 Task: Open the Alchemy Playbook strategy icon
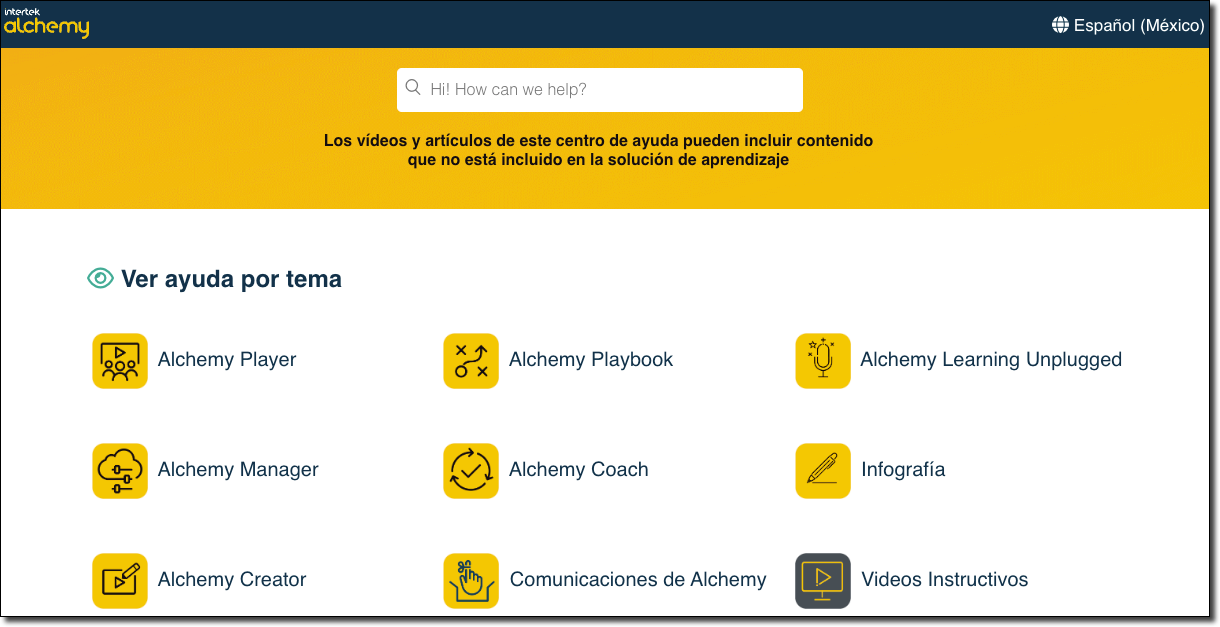click(471, 360)
